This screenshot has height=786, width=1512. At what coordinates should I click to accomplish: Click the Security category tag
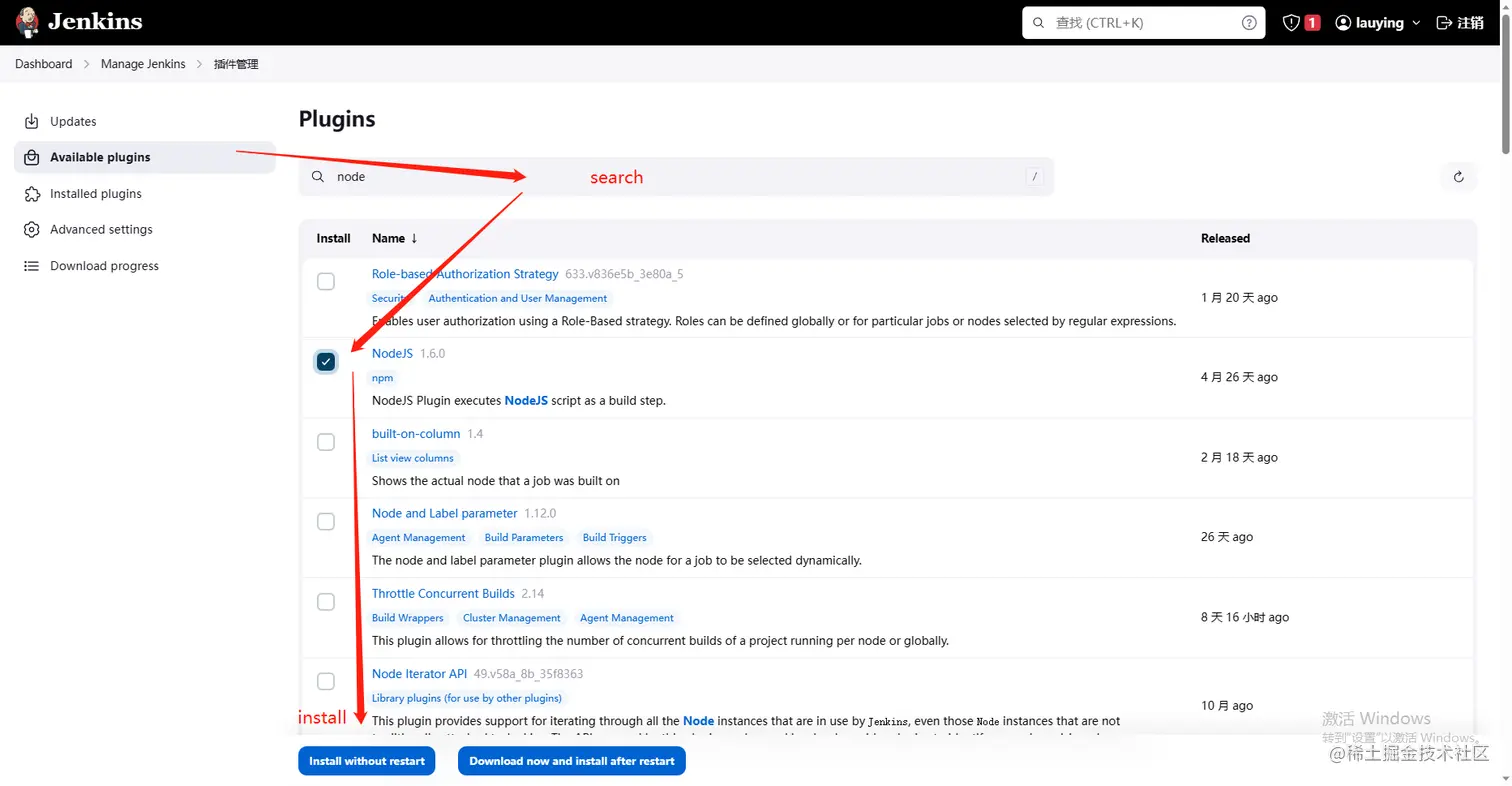pyautogui.click(x=389, y=298)
